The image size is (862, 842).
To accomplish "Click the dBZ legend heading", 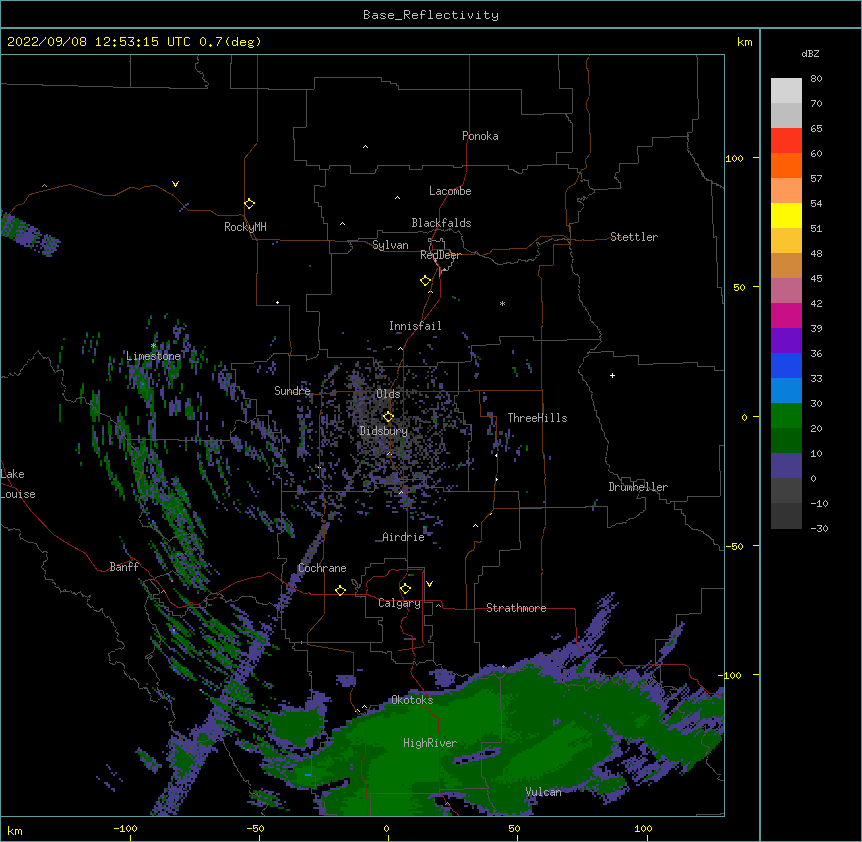I will pos(810,53).
